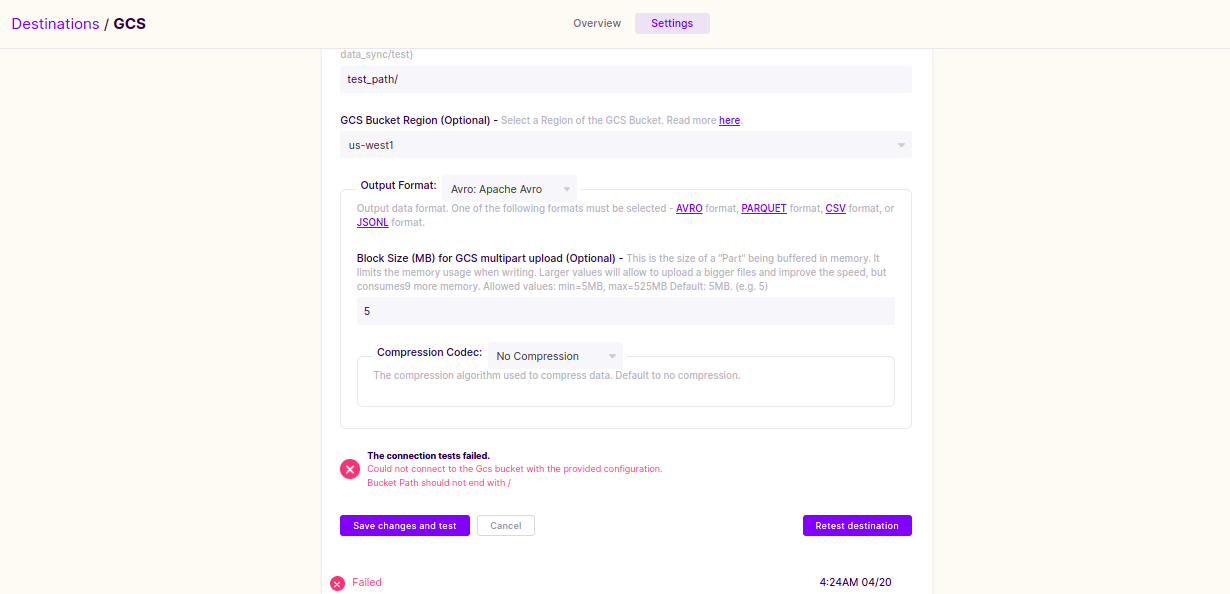This screenshot has width=1230, height=594.
Task: Click the 'here' link for bucket region info
Action: (x=729, y=120)
